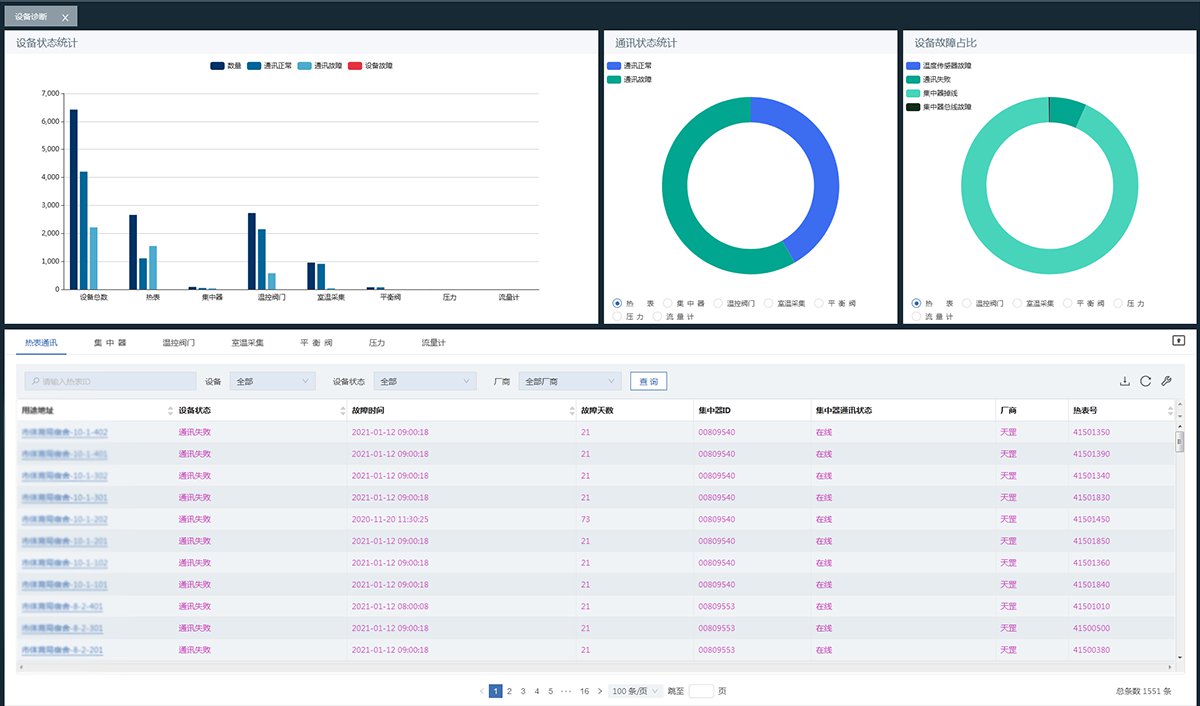Go to next page arrow in pagination
The height and width of the screenshot is (706, 1200).
pyautogui.click(x=599, y=691)
